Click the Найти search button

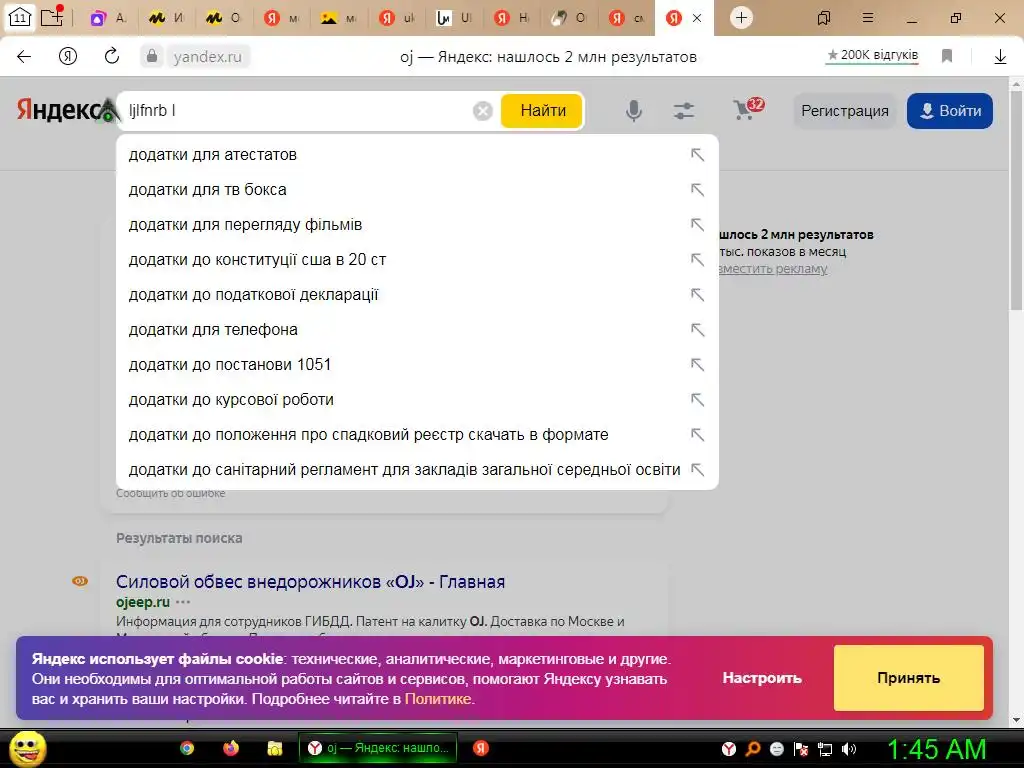542,111
